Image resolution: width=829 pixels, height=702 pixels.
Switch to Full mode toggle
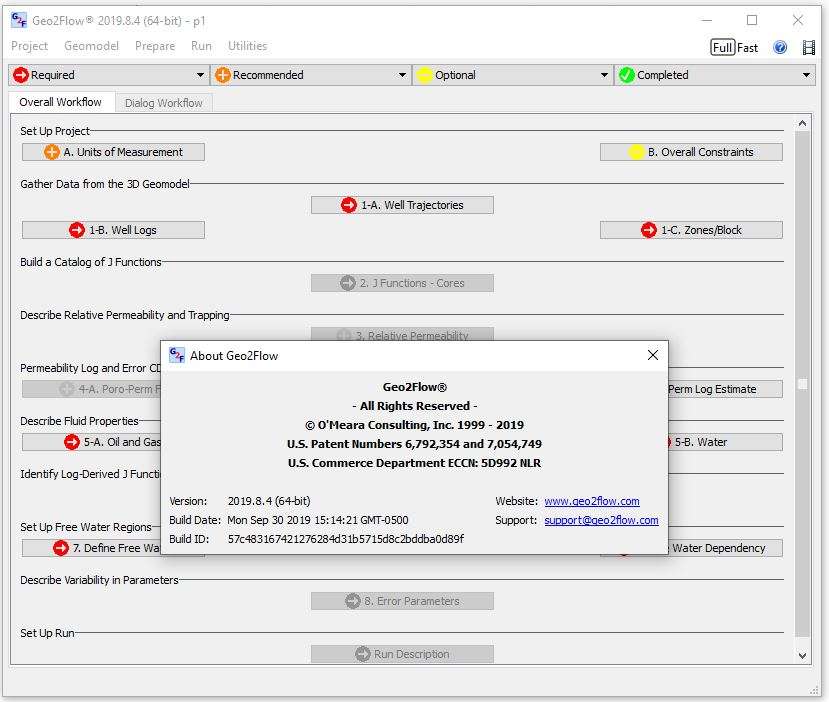(x=722, y=47)
